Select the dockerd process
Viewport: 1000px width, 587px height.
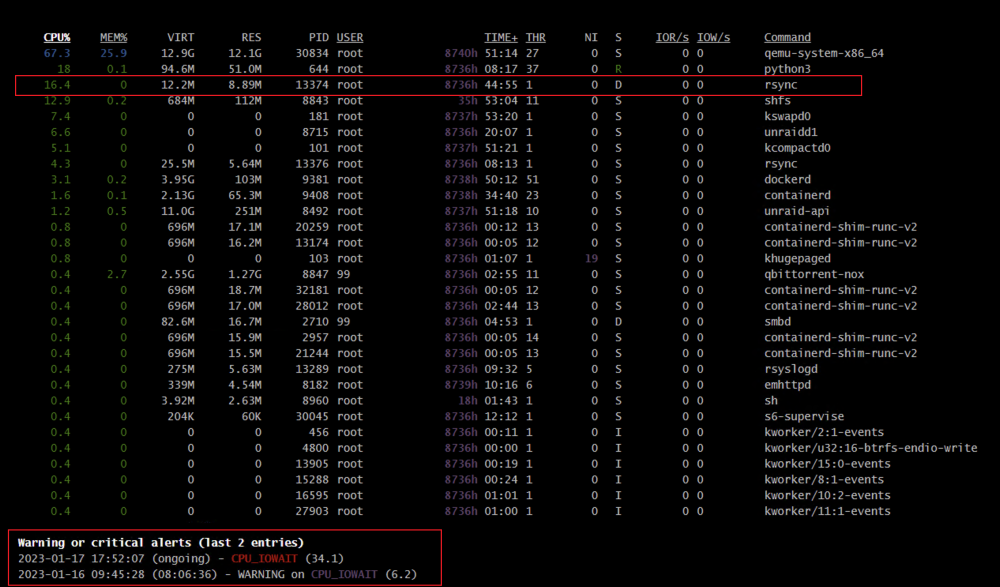788,179
